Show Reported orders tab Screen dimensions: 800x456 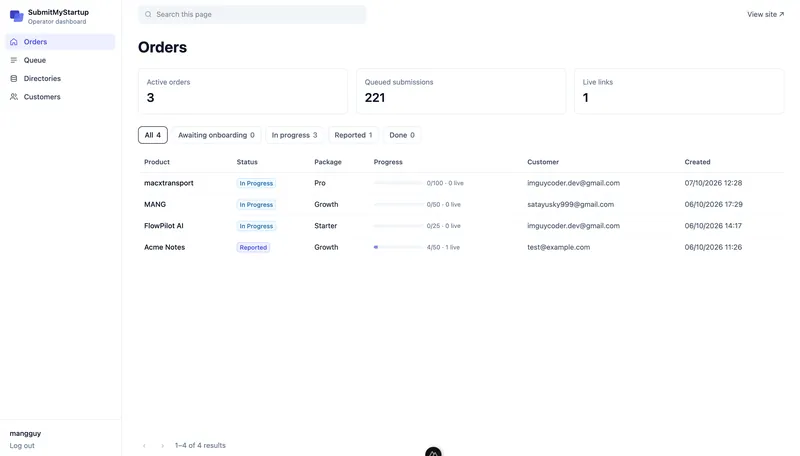pos(354,135)
